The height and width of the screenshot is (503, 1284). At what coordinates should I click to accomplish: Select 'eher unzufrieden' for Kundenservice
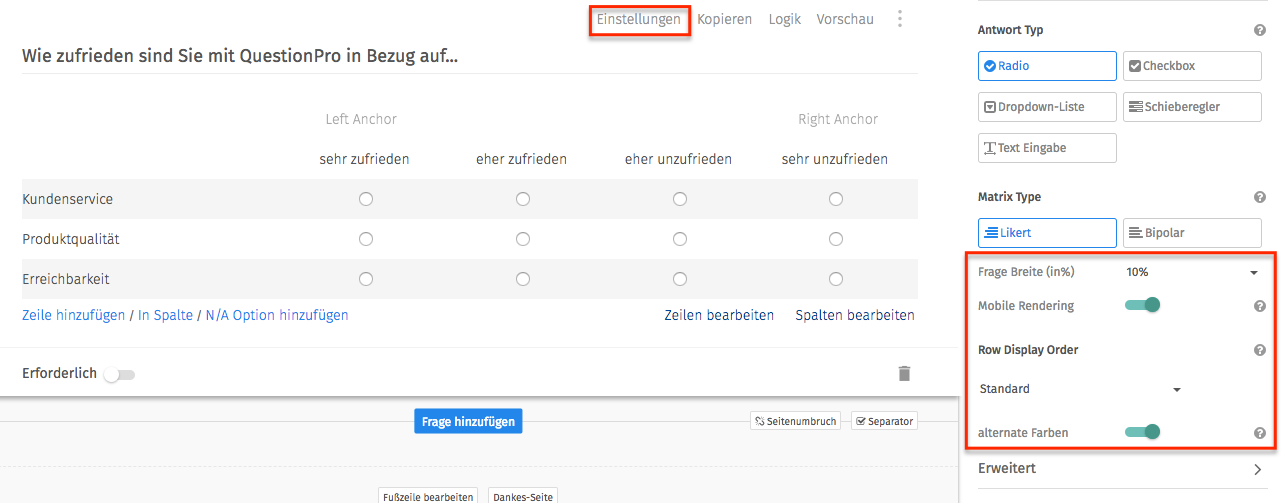pyautogui.click(x=680, y=199)
